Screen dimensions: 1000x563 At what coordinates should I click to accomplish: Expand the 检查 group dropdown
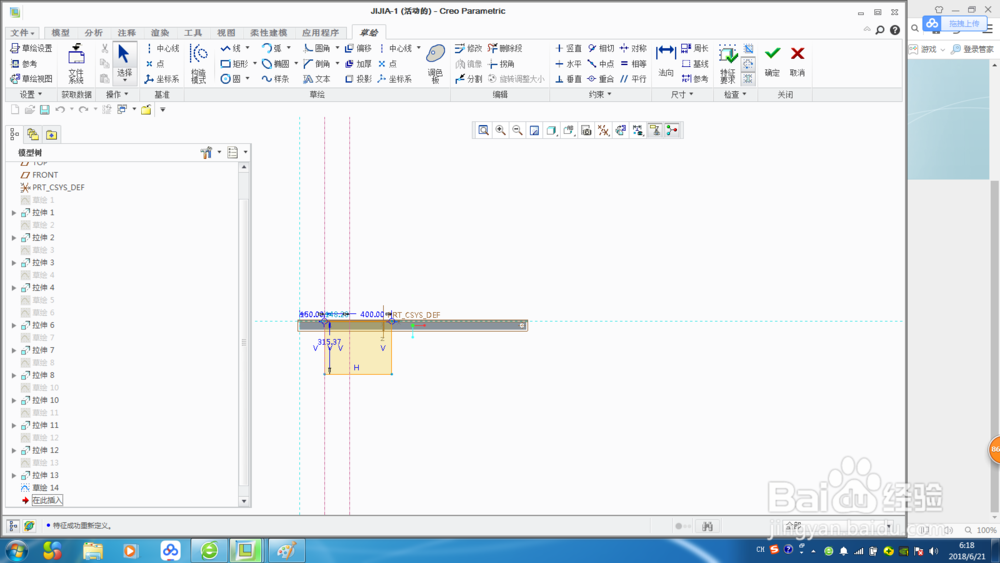[x=735, y=94]
